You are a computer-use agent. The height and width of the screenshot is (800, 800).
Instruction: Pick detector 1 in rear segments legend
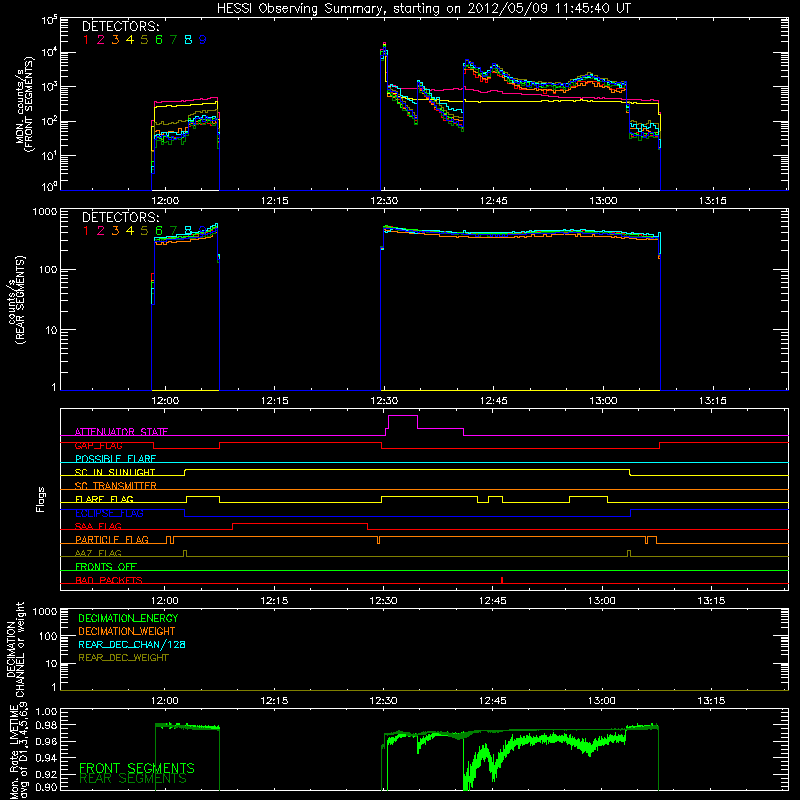coord(86,231)
